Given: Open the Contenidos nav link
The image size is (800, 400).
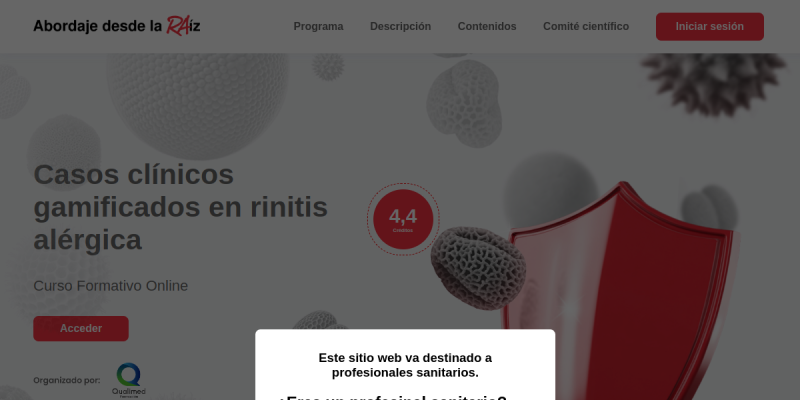Looking at the screenshot, I should (487, 27).
